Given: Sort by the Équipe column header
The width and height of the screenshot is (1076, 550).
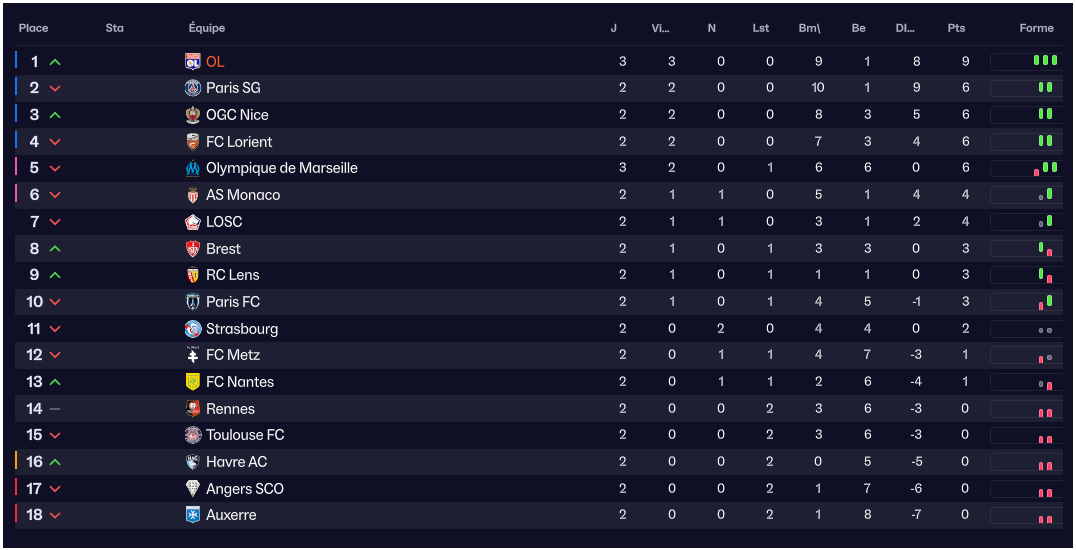Looking at the screenshot, I should coord(207,28).
